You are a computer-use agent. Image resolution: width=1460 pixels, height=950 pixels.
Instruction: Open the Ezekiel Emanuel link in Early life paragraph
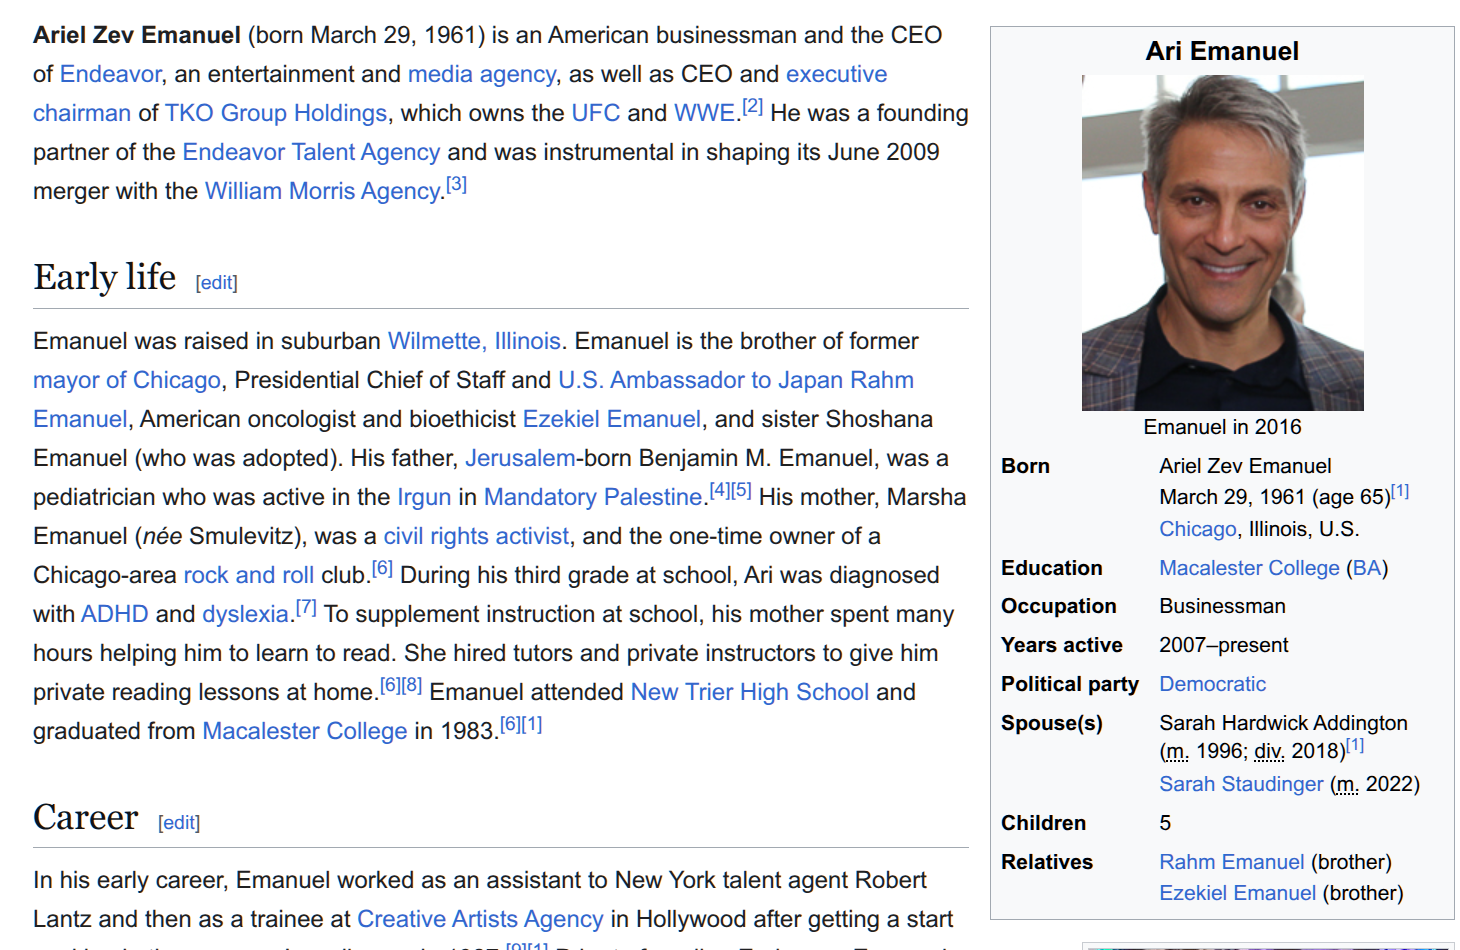(612, 419)
